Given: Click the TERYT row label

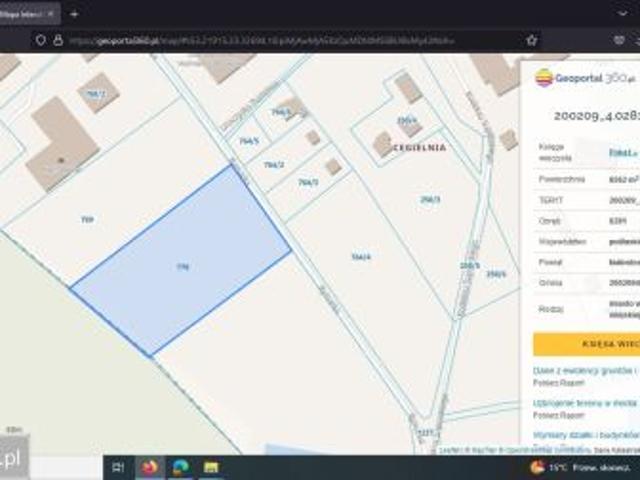Looking at the screenshot, I should [x=551, y=200].
